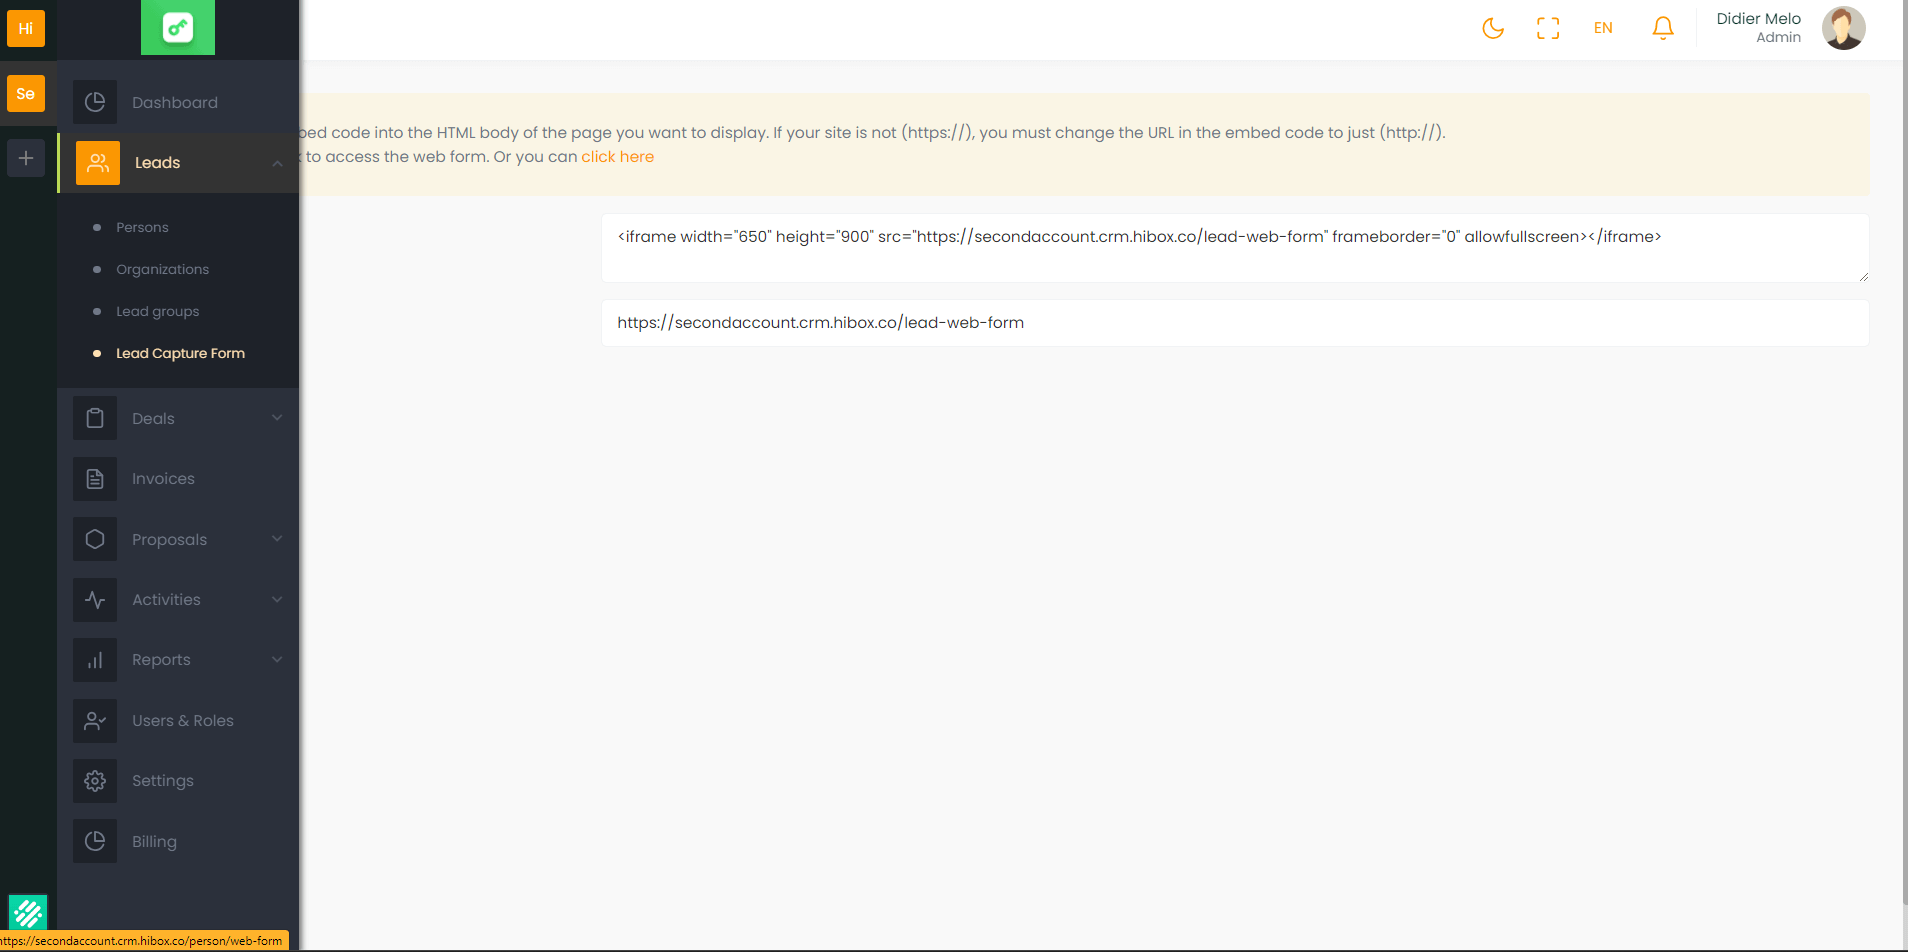Go to Organizations under Leads

(162, 269)
